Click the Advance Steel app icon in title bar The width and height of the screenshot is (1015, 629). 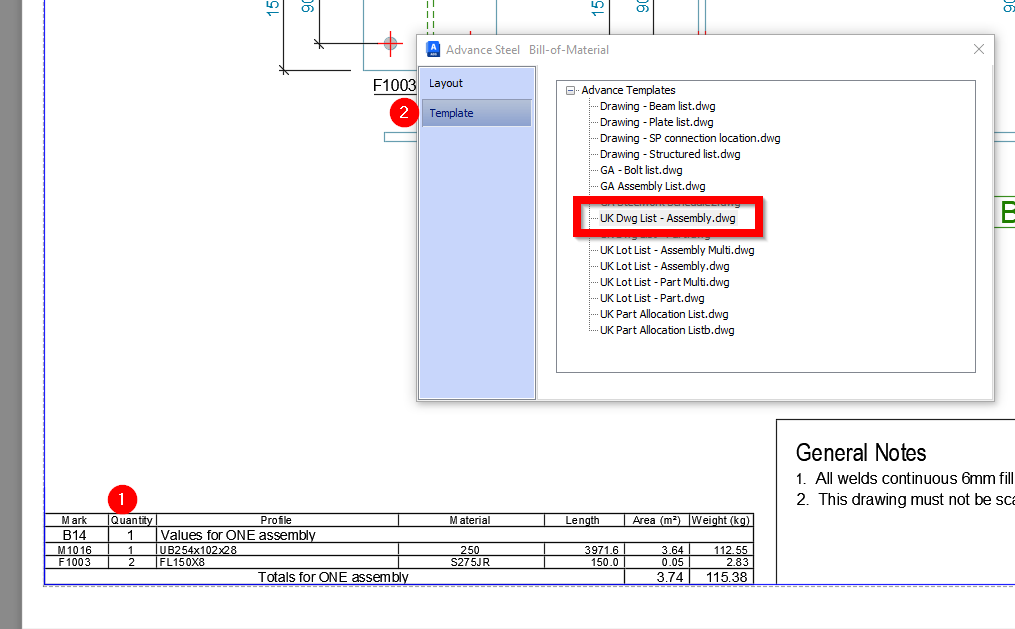coord(433,49)
